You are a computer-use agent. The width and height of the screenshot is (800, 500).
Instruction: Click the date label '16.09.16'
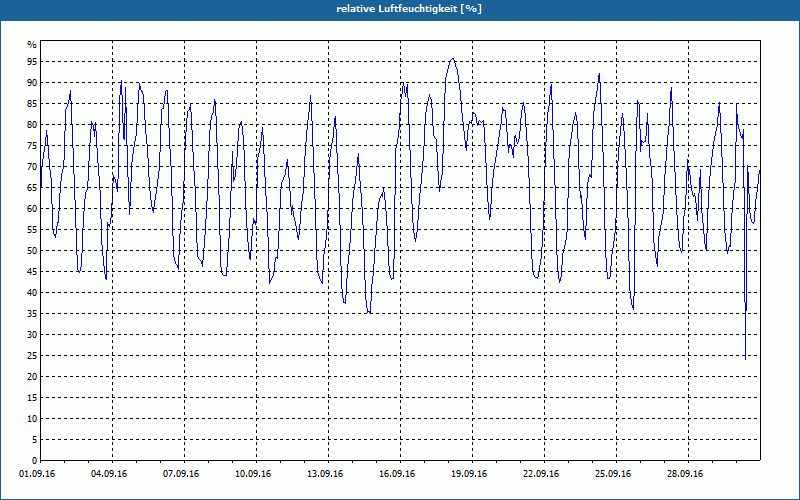pyautogui.click(x=397, y=474)
